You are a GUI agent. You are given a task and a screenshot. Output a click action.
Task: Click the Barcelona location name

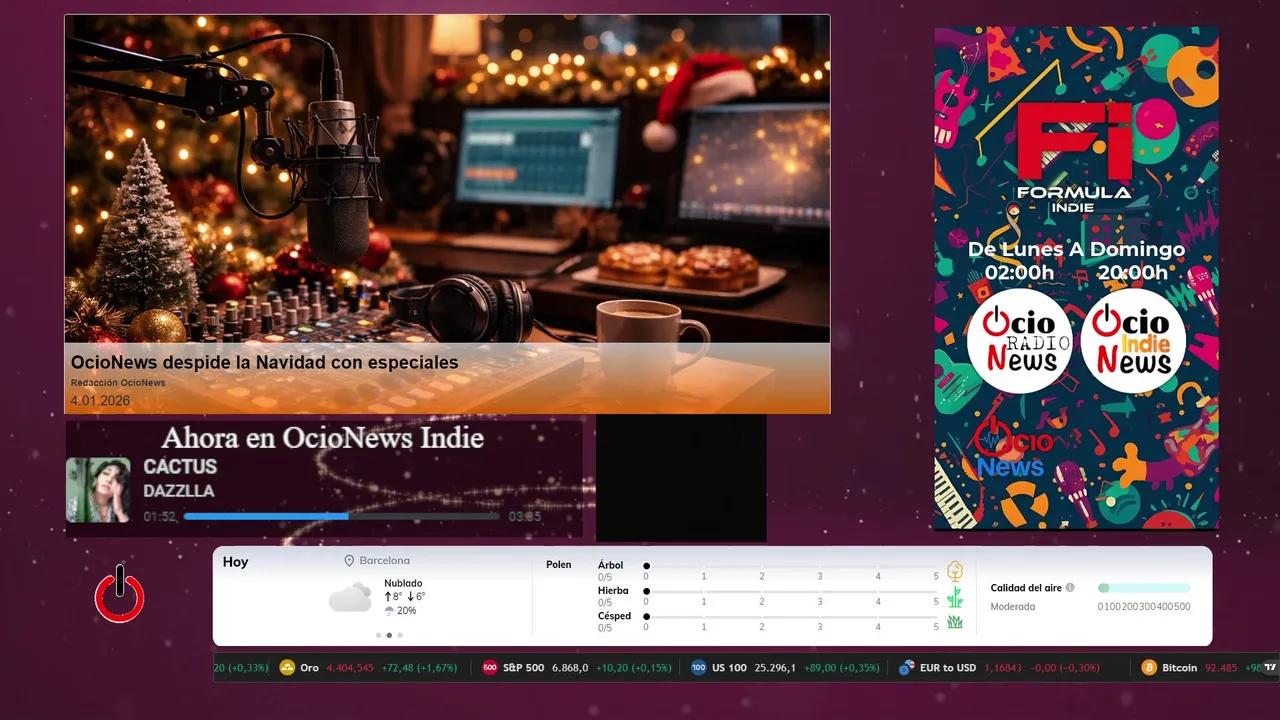[x=384, y=561]
